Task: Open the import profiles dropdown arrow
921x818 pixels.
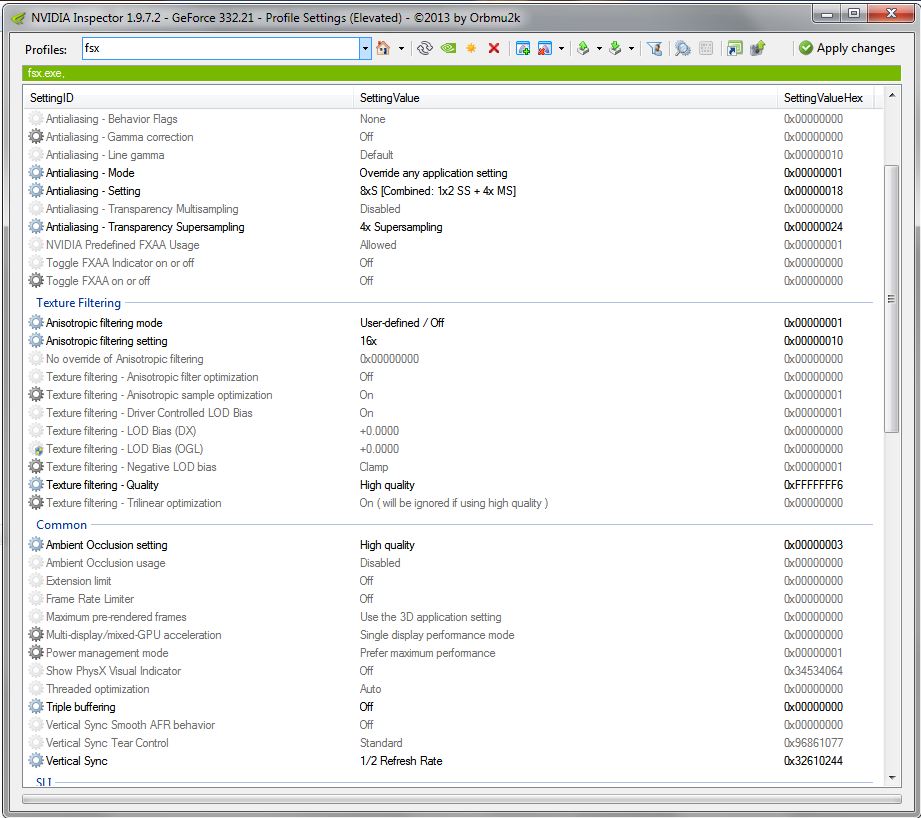Action: [x=631, y=49]
